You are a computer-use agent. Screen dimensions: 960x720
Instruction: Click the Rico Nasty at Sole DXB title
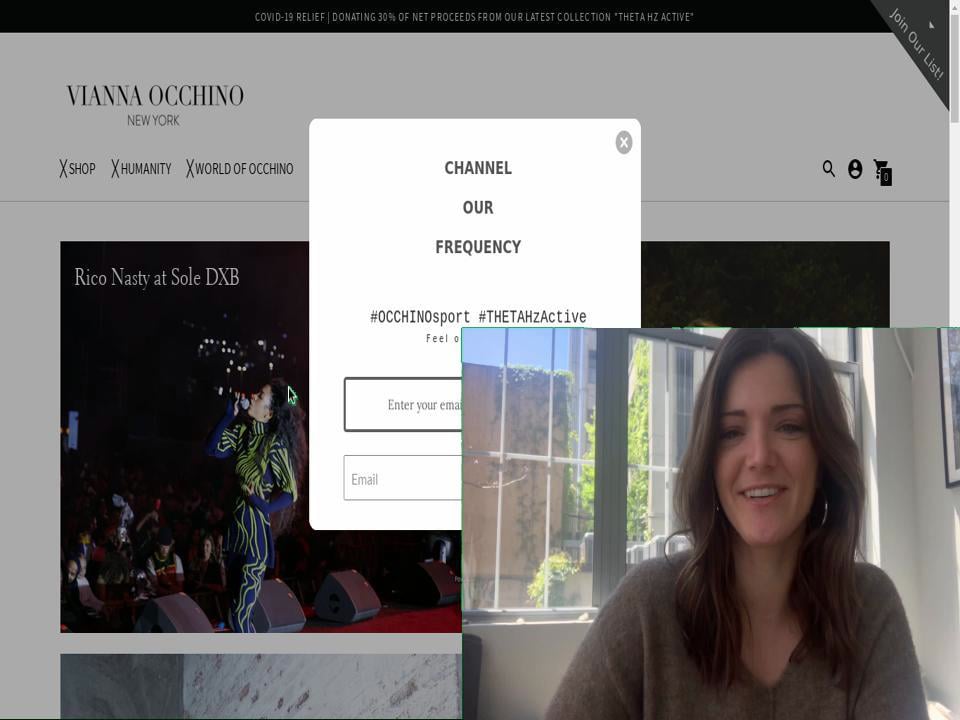157,277
